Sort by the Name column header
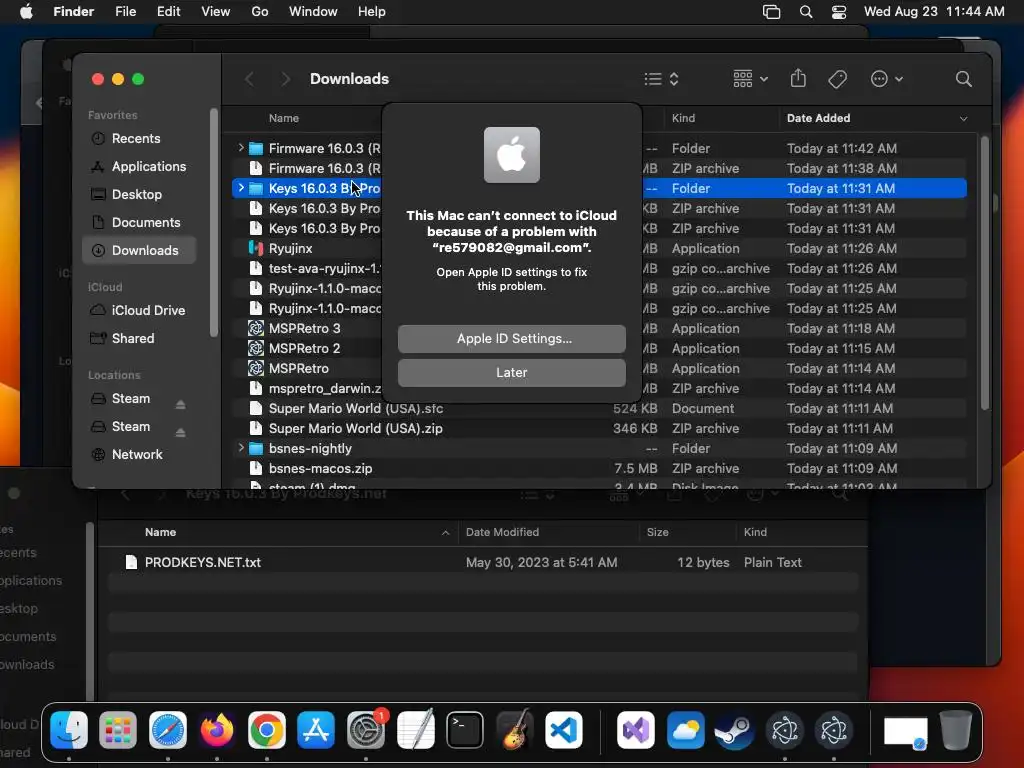The height and width of the screenshot is (768, 1024). pyautogui.click(x=283, y=118)
